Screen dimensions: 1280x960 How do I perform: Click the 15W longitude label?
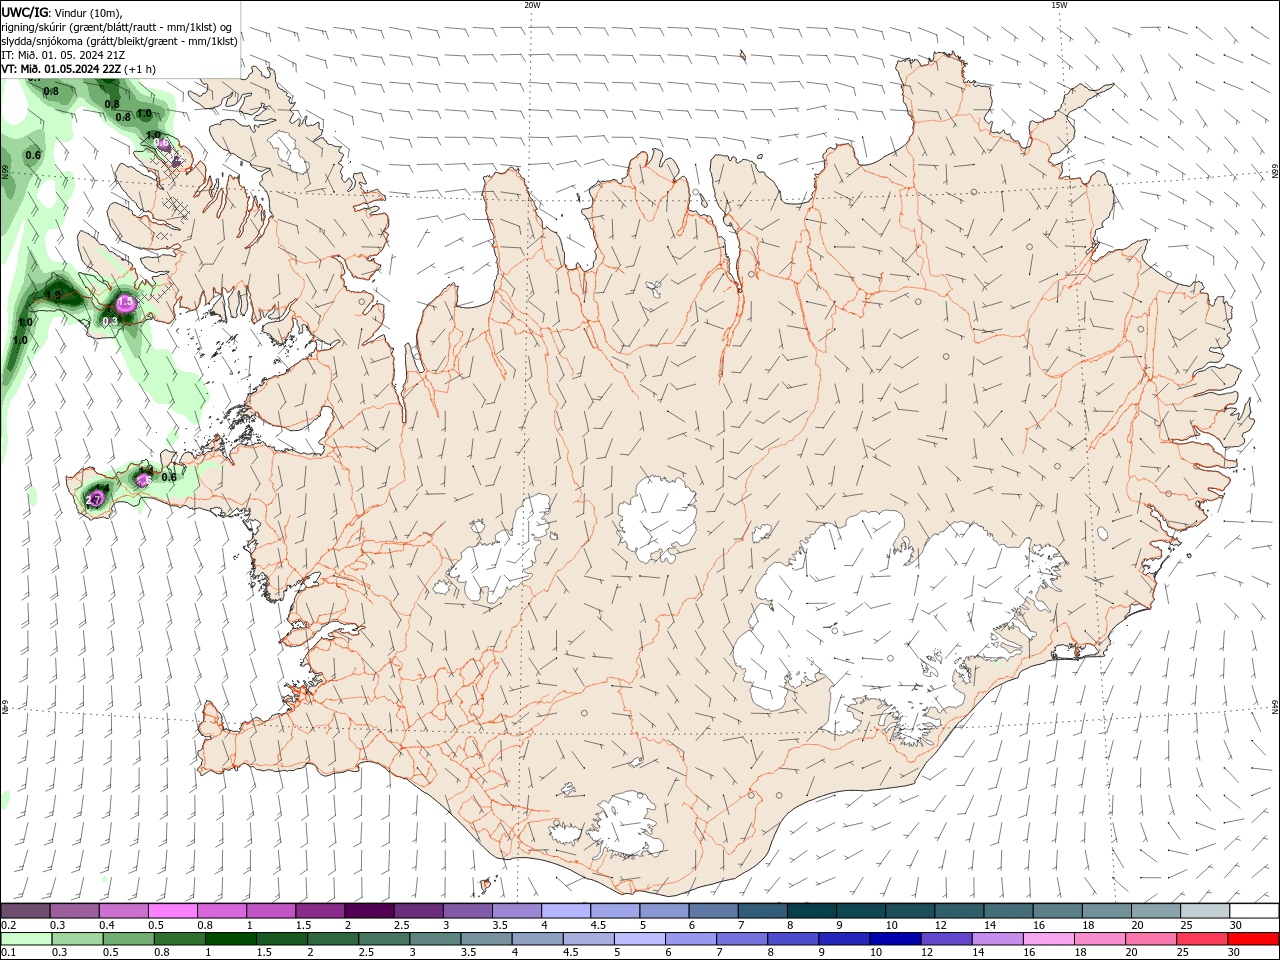tap(1059, 5)
